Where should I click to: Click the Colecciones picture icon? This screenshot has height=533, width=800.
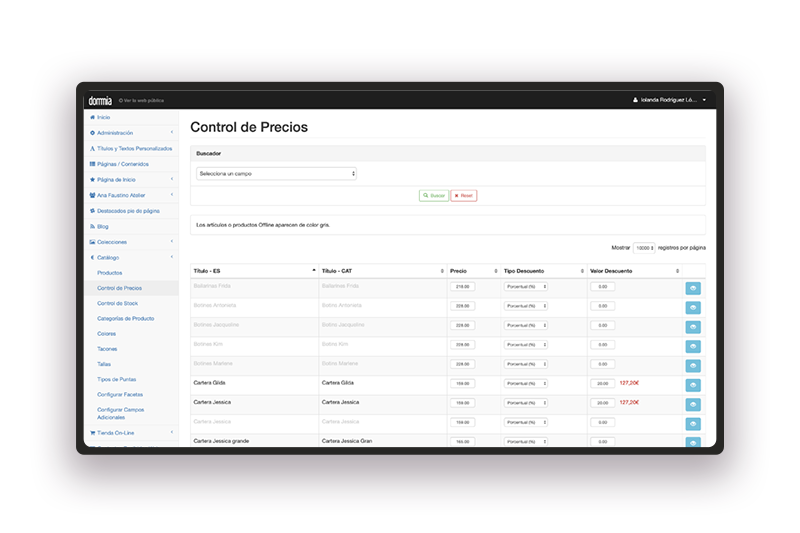tap(92, 242)
